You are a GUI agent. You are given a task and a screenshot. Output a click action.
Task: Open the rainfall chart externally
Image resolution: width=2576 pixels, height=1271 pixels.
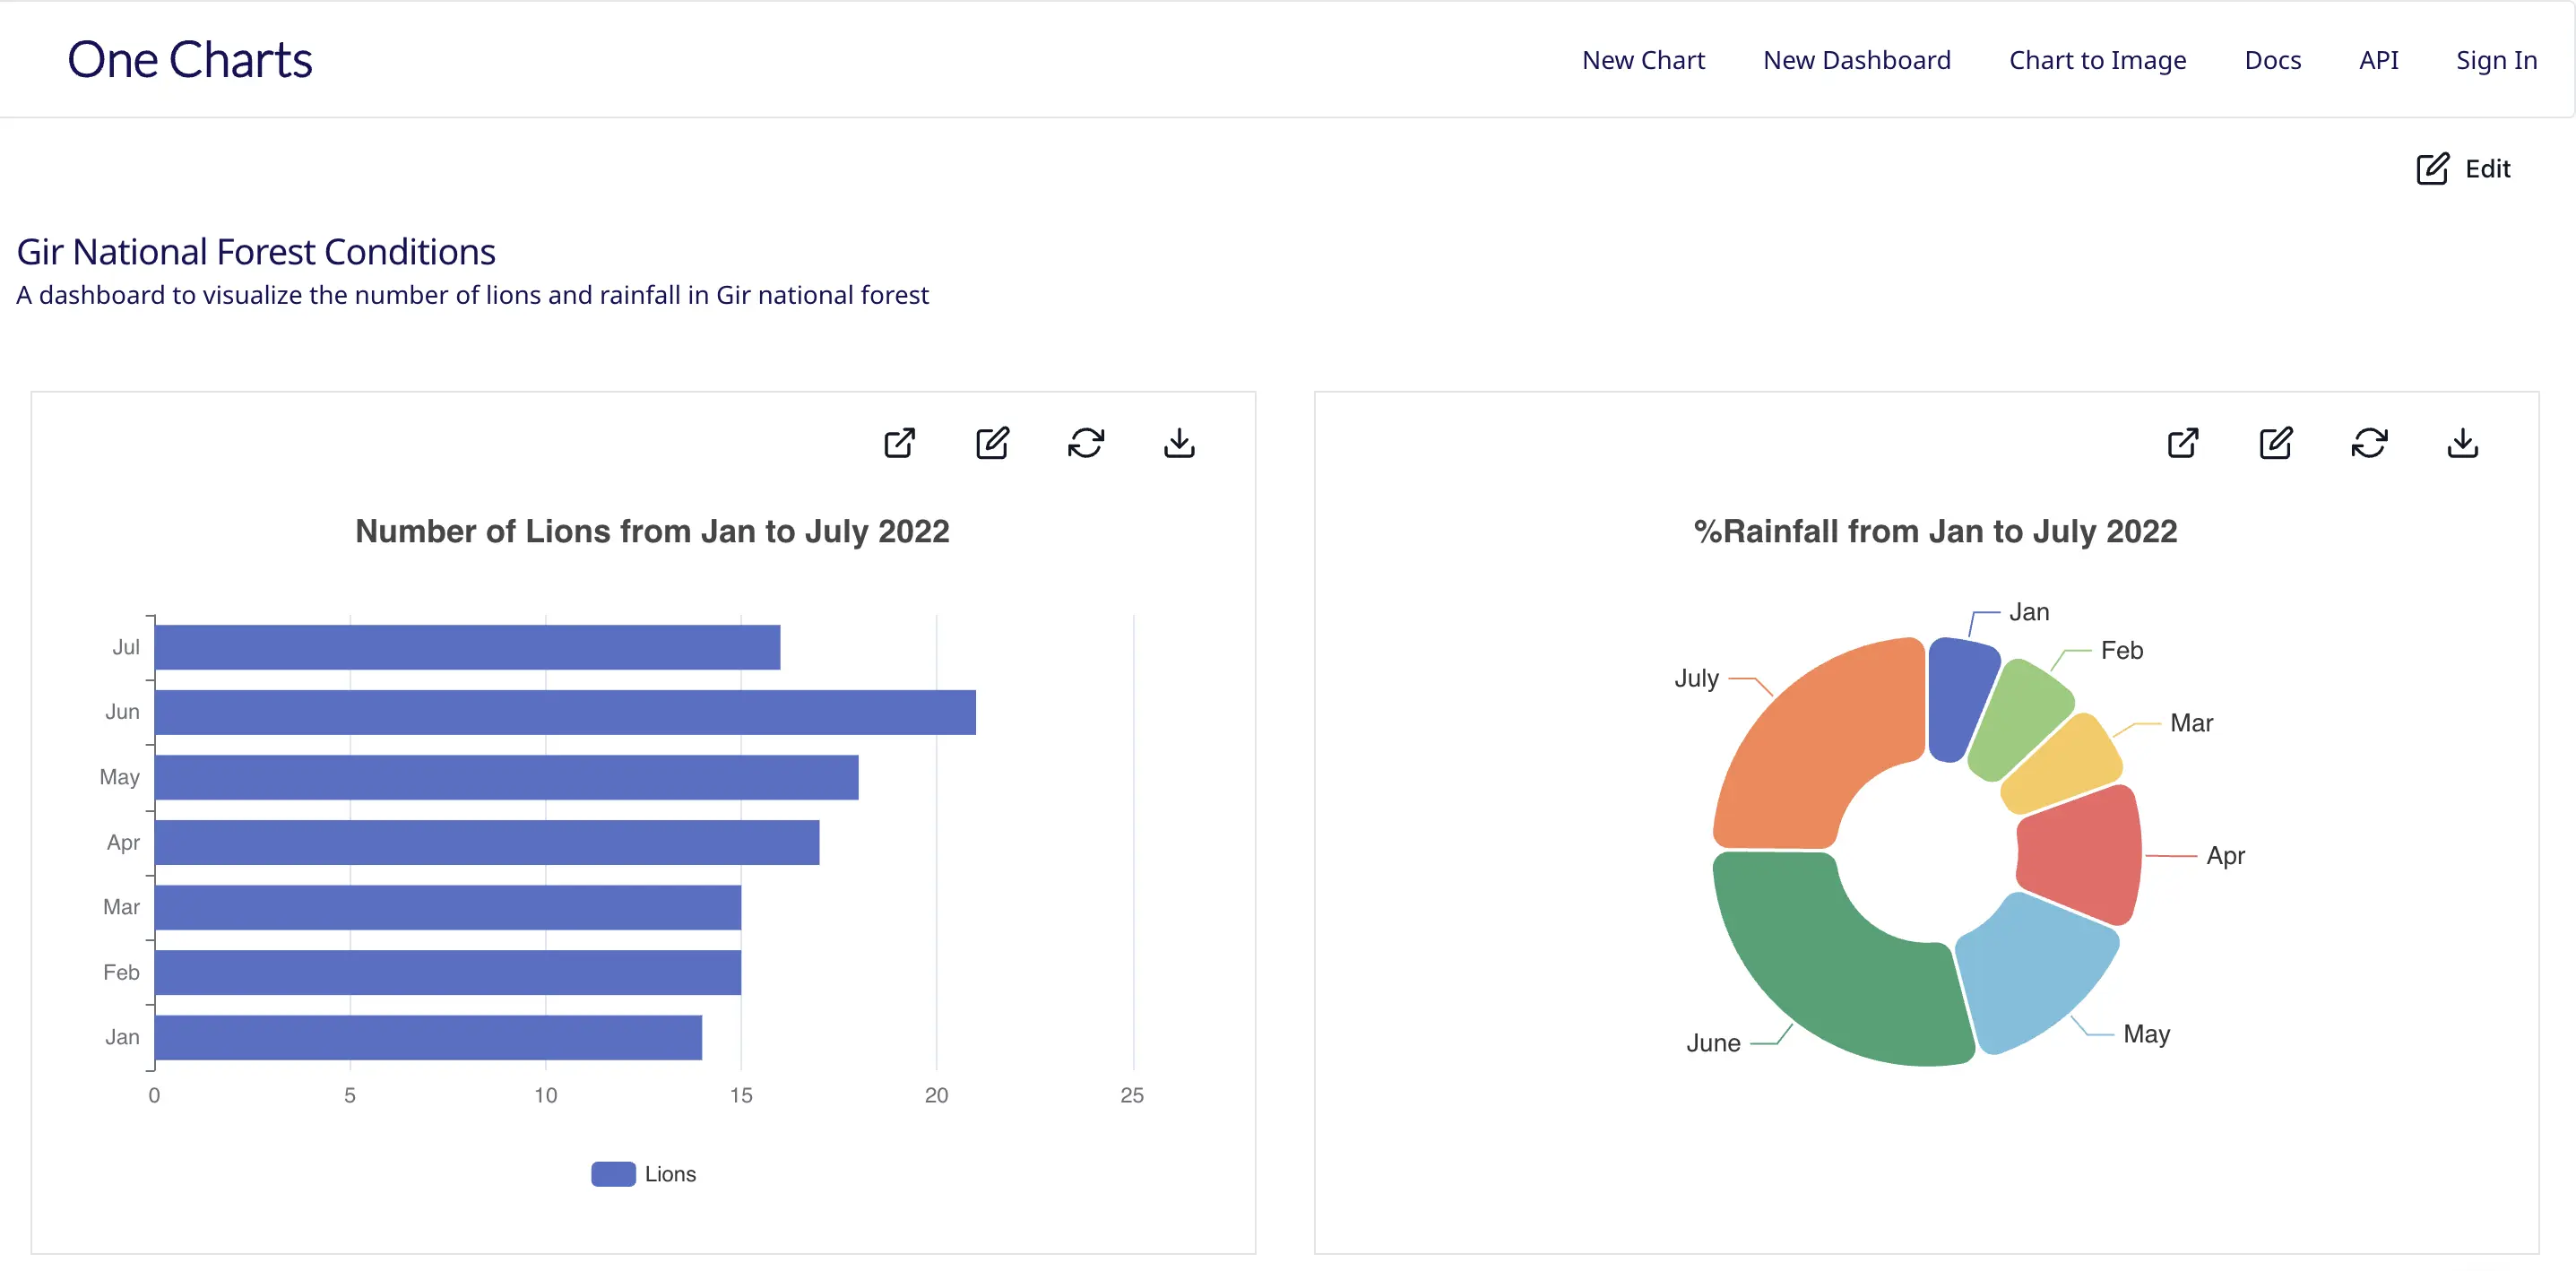coord(2183,443)
